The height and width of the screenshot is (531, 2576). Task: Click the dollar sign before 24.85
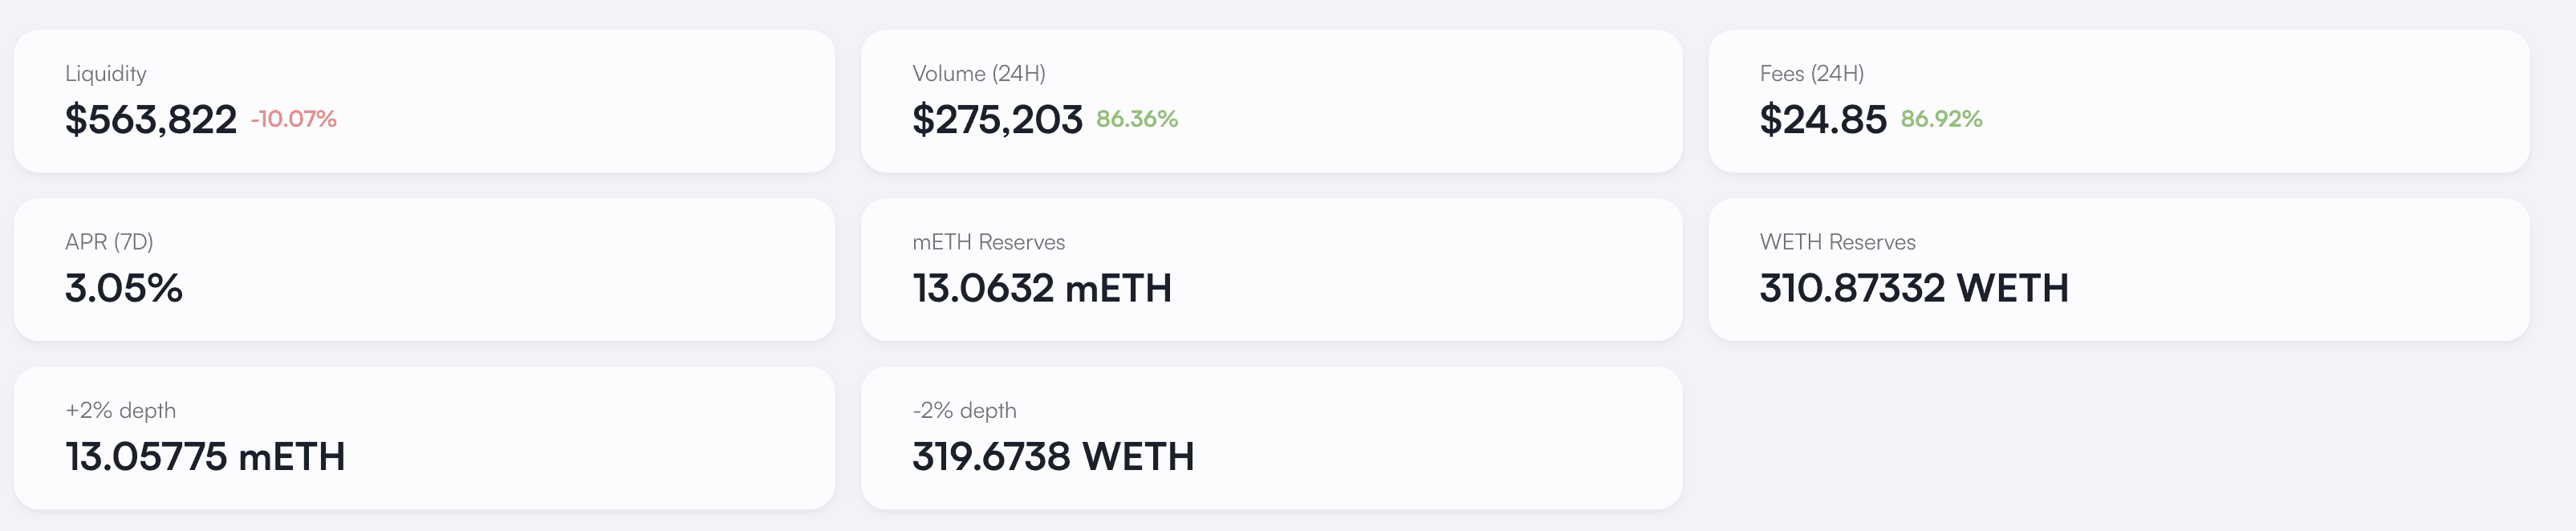tap(1770, 120)
